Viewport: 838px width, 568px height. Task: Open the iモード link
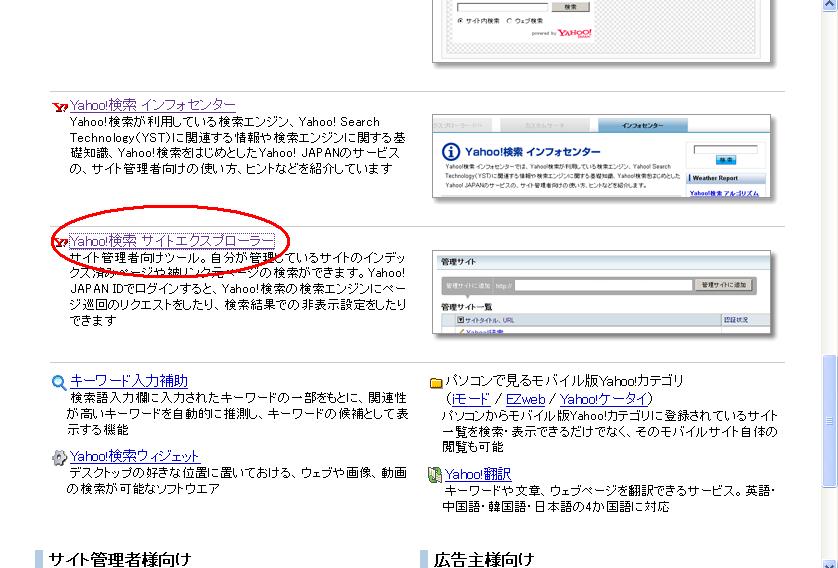tap(470, 399)
